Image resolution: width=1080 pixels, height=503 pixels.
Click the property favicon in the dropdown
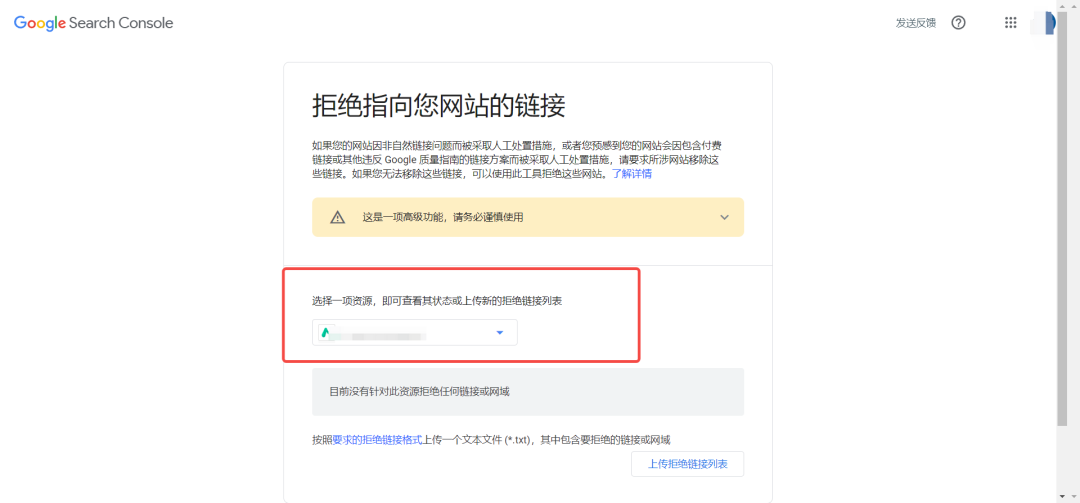click(326, 333)
